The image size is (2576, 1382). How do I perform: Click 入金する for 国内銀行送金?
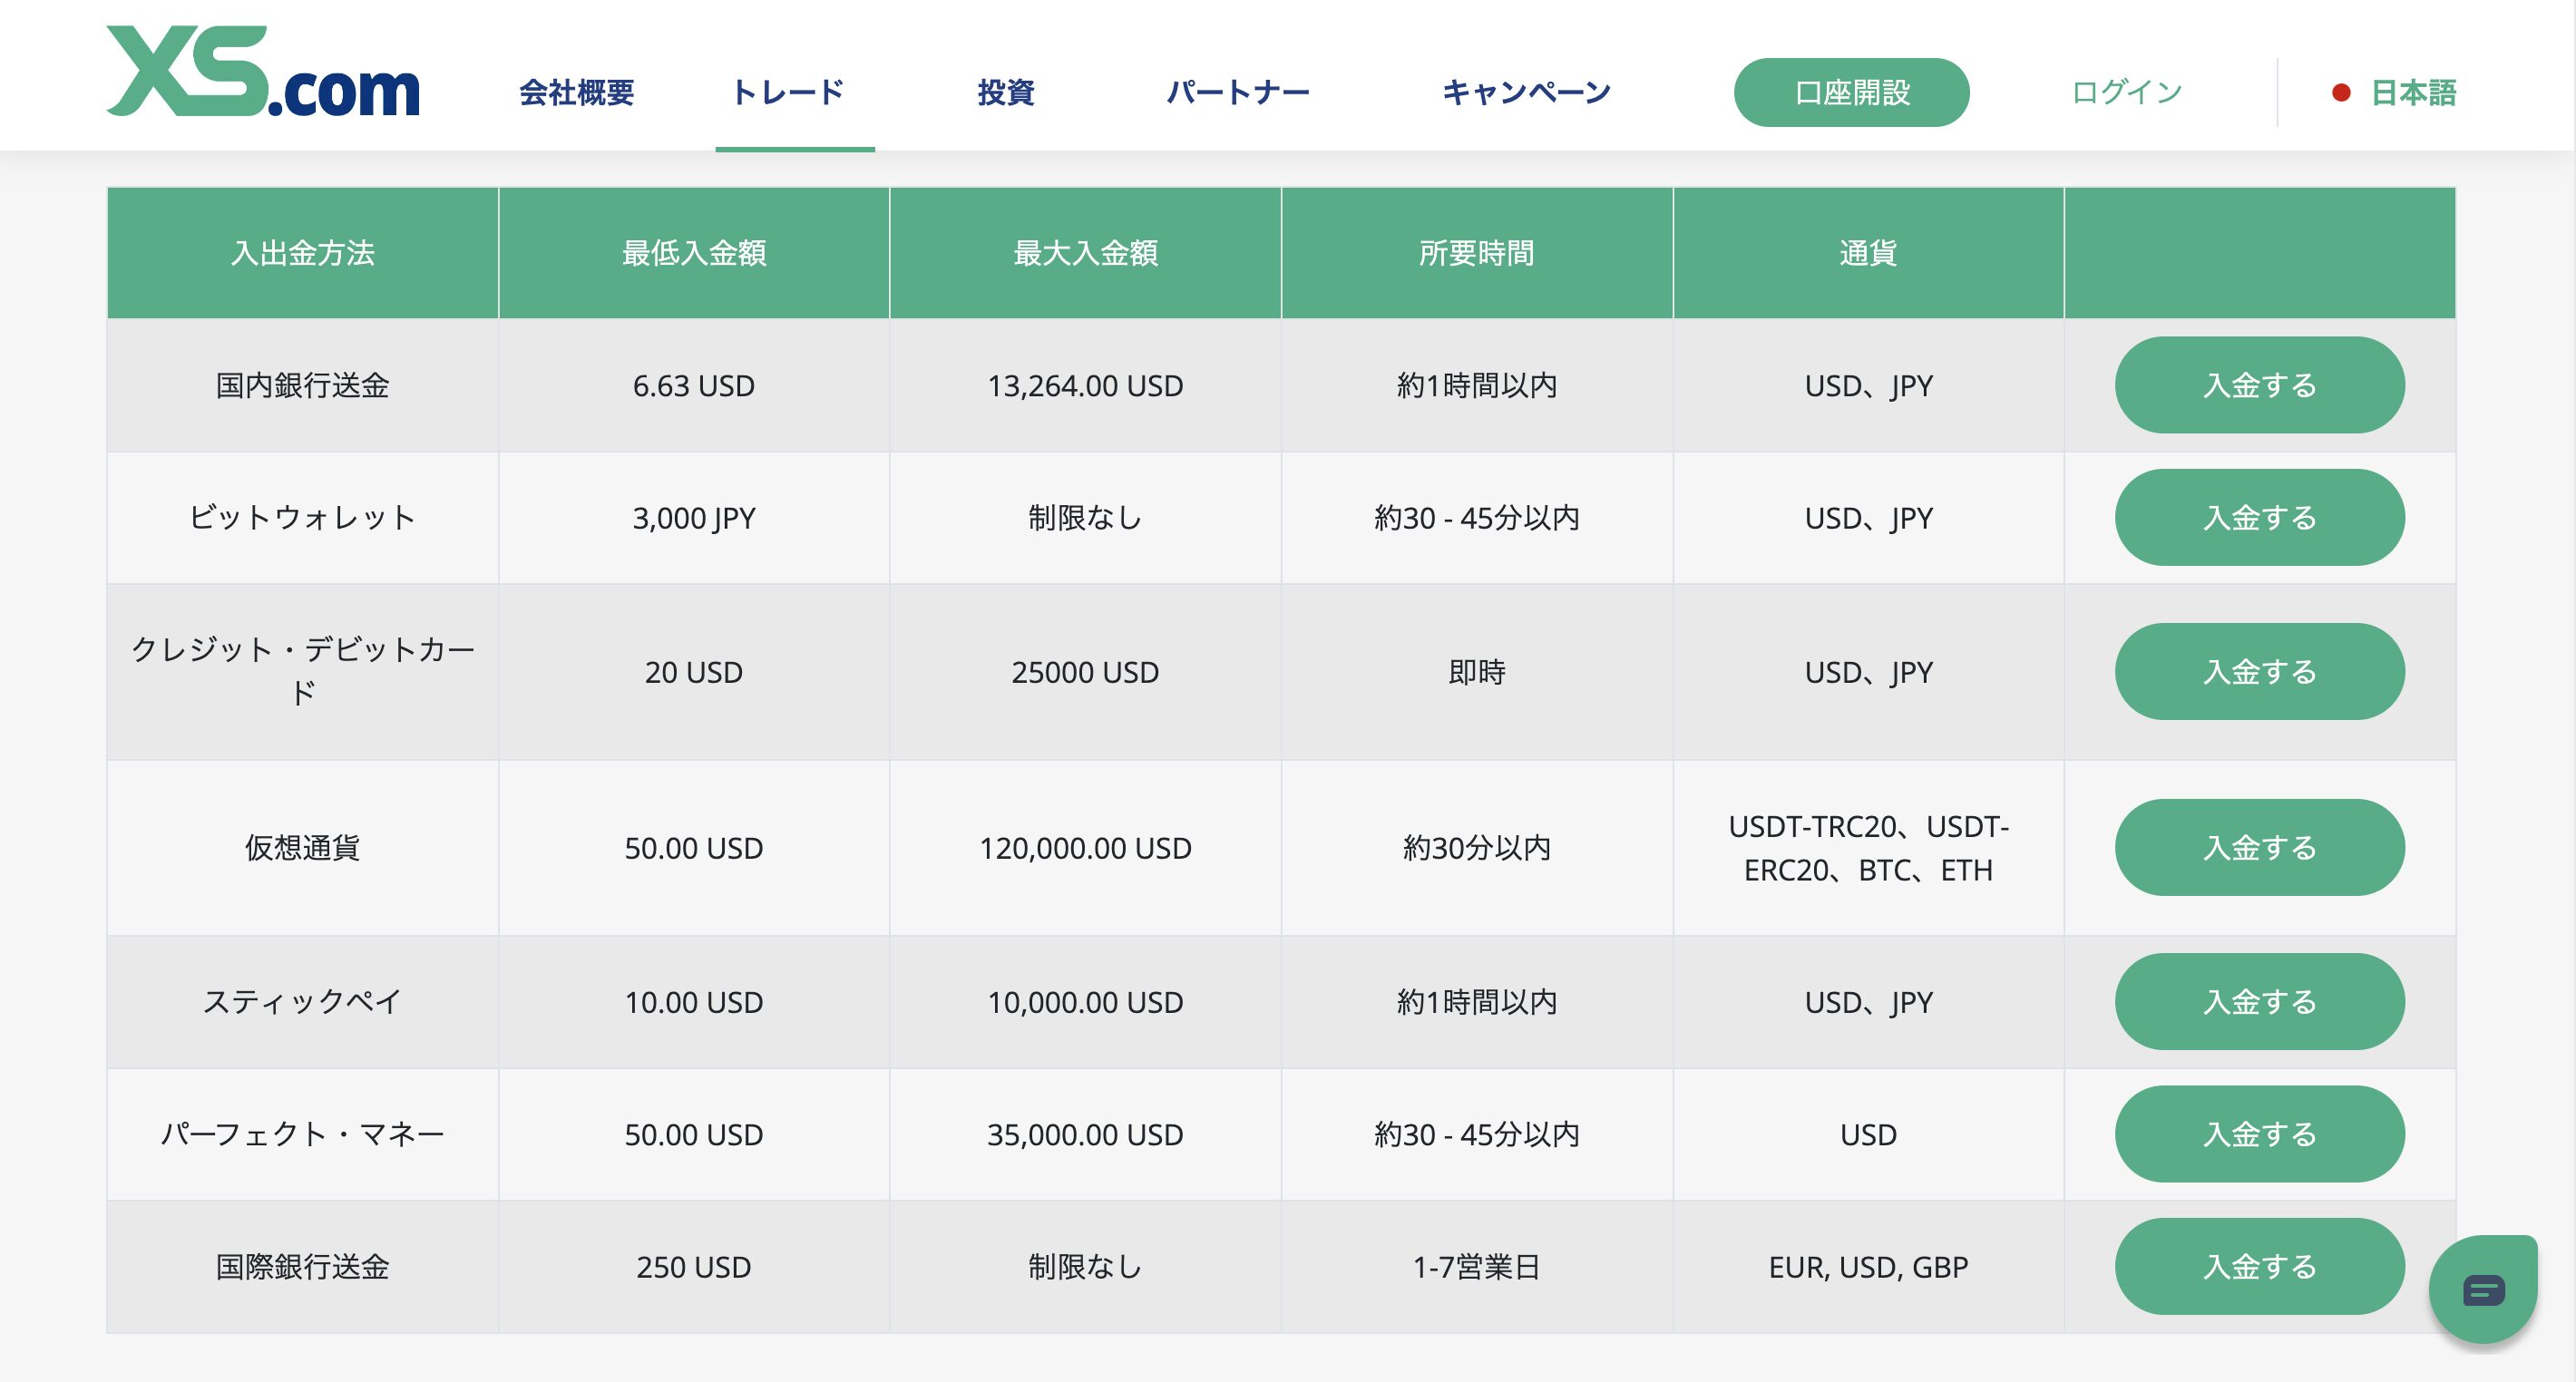pos(2259,385)
